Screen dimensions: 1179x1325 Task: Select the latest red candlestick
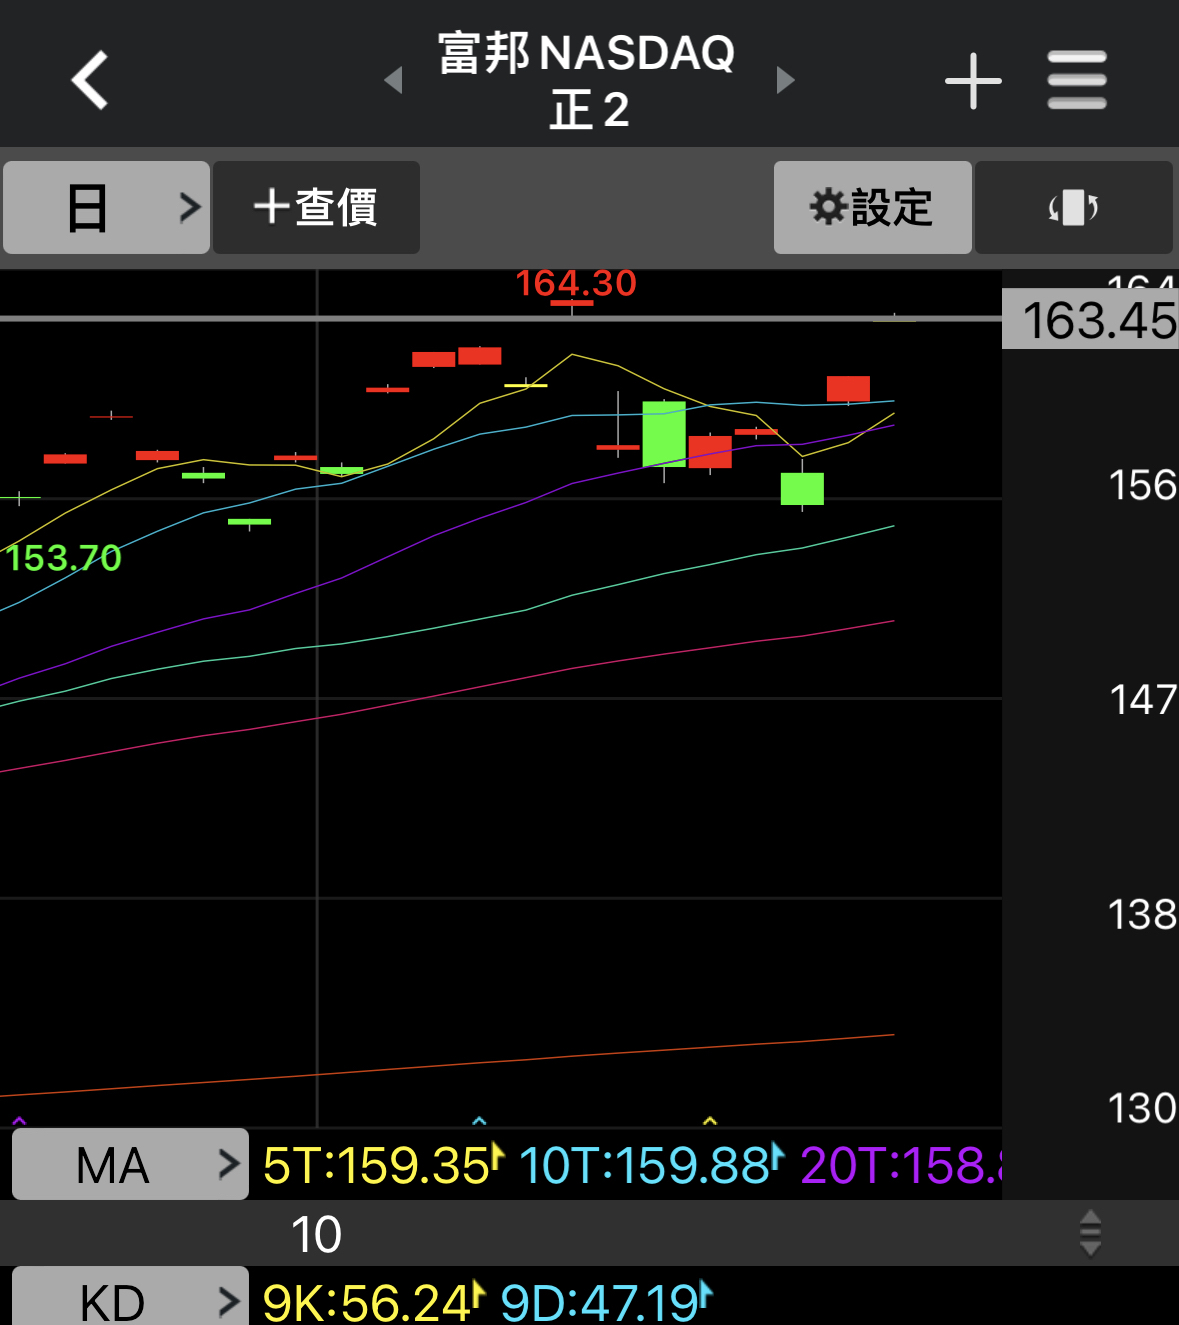click(x=848, y=388)
